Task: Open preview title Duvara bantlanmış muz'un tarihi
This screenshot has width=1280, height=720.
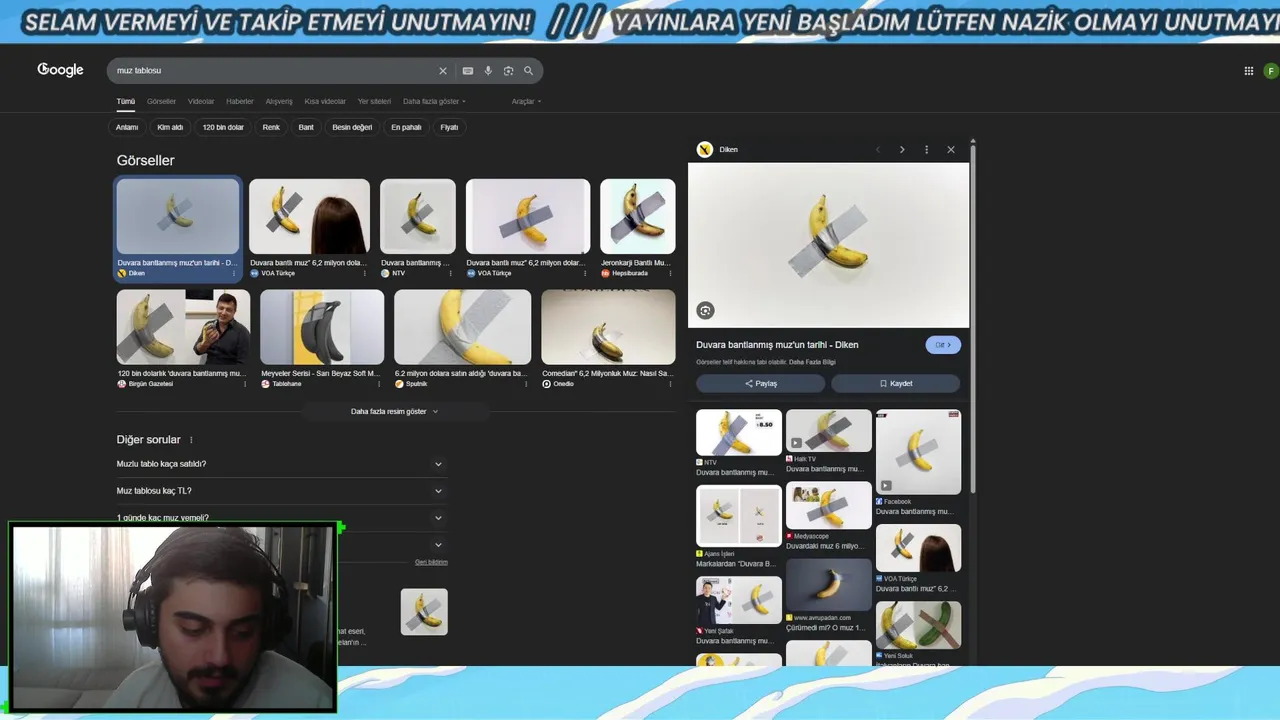Action: [x=777, y=345]
